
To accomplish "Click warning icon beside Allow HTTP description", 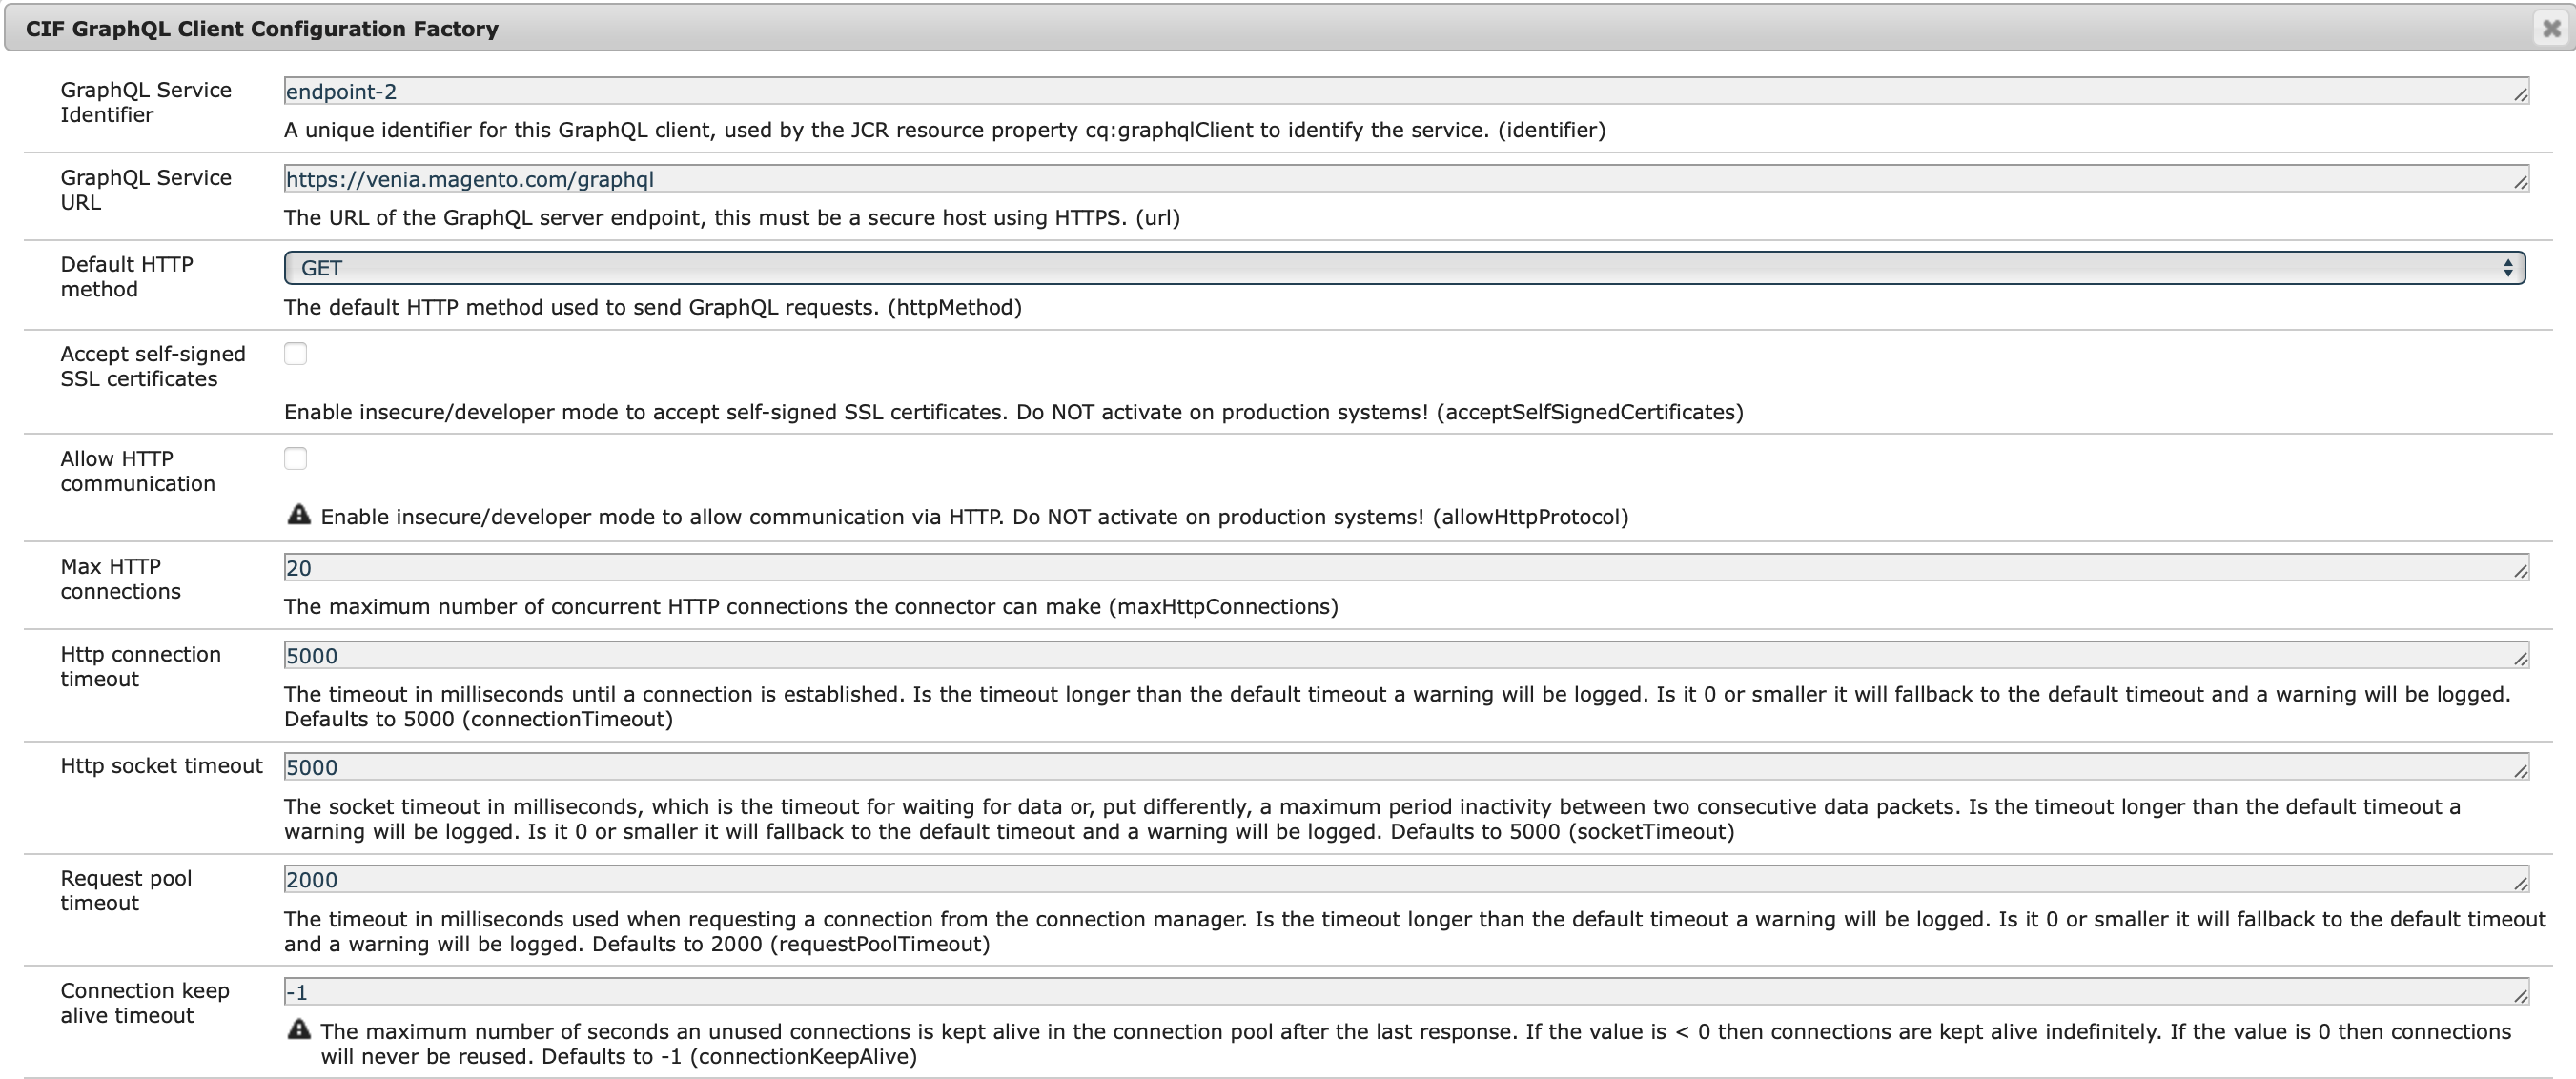I will pyautogui.click(x=298, y=515).
